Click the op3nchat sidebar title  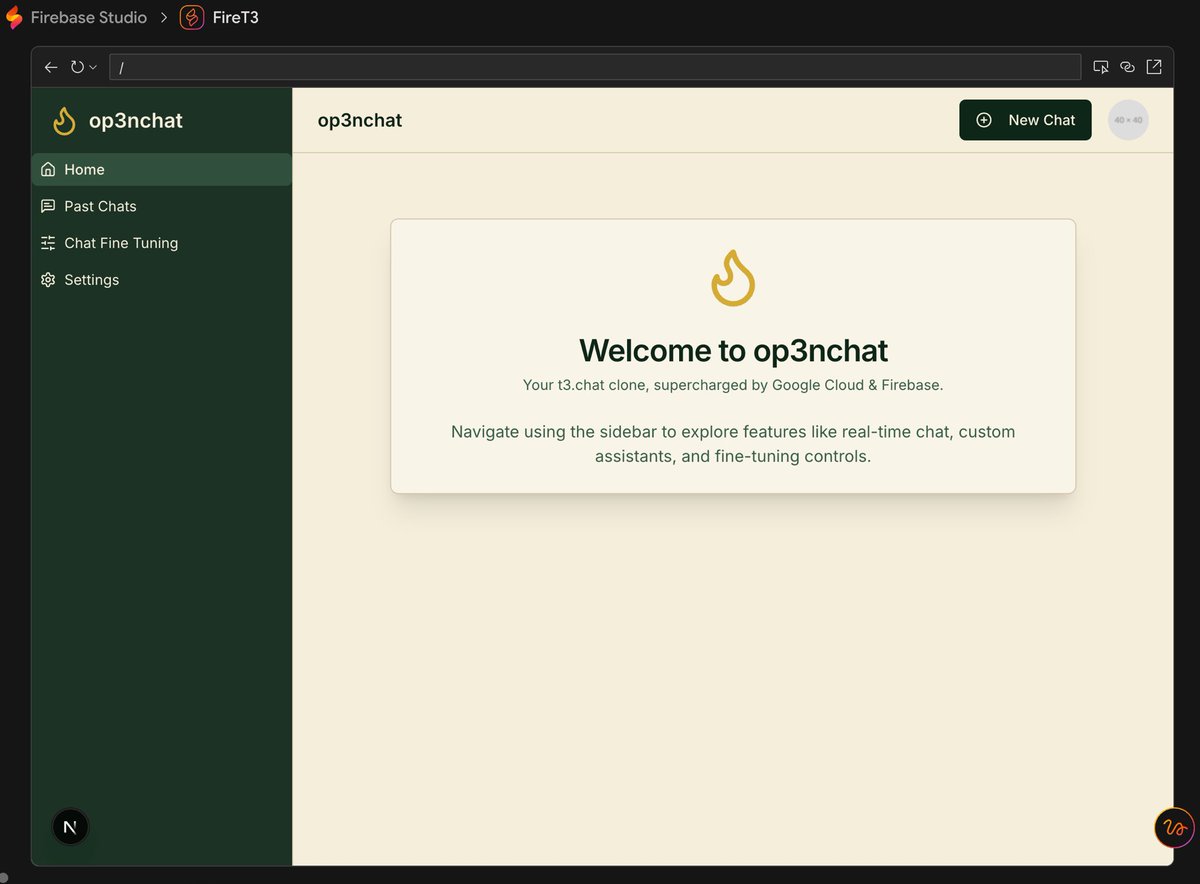point(136,121)
